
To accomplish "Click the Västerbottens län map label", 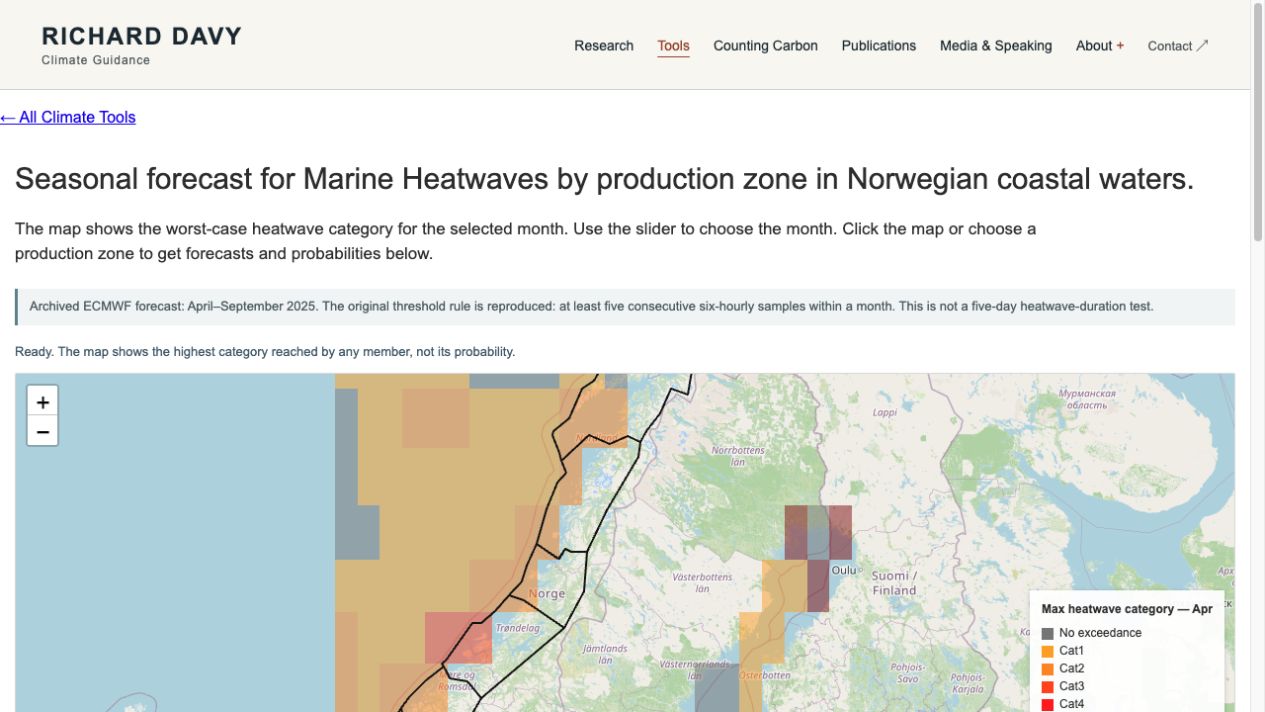I will (x=702, y=583).
